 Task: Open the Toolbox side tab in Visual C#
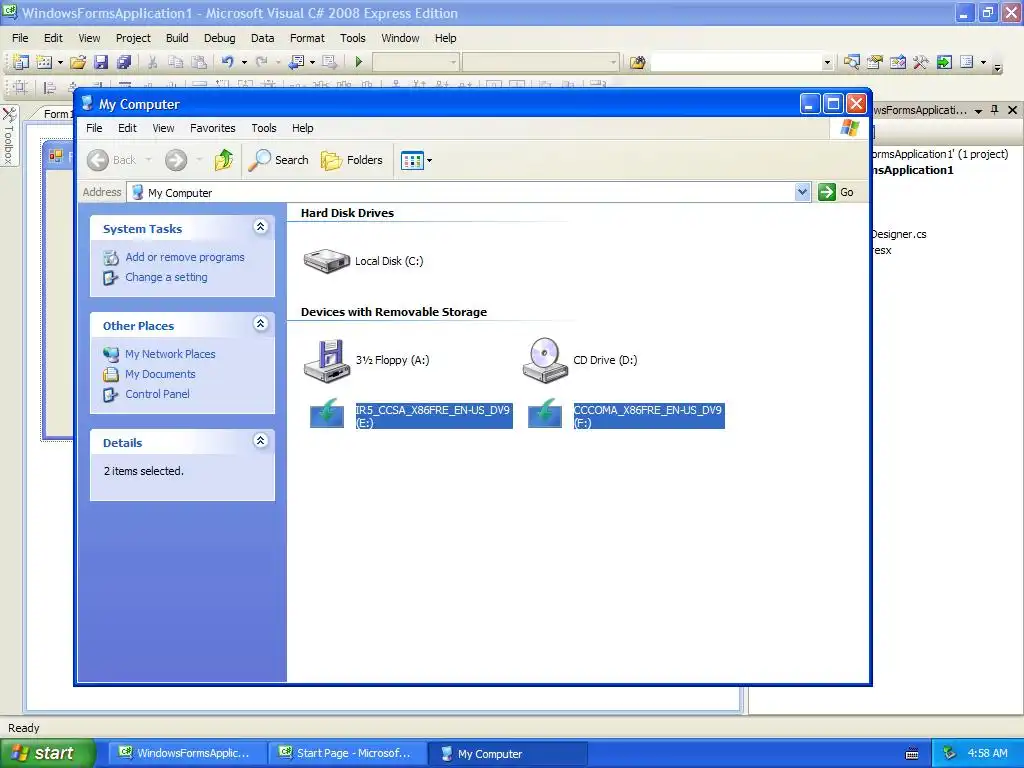coord(8,135)
